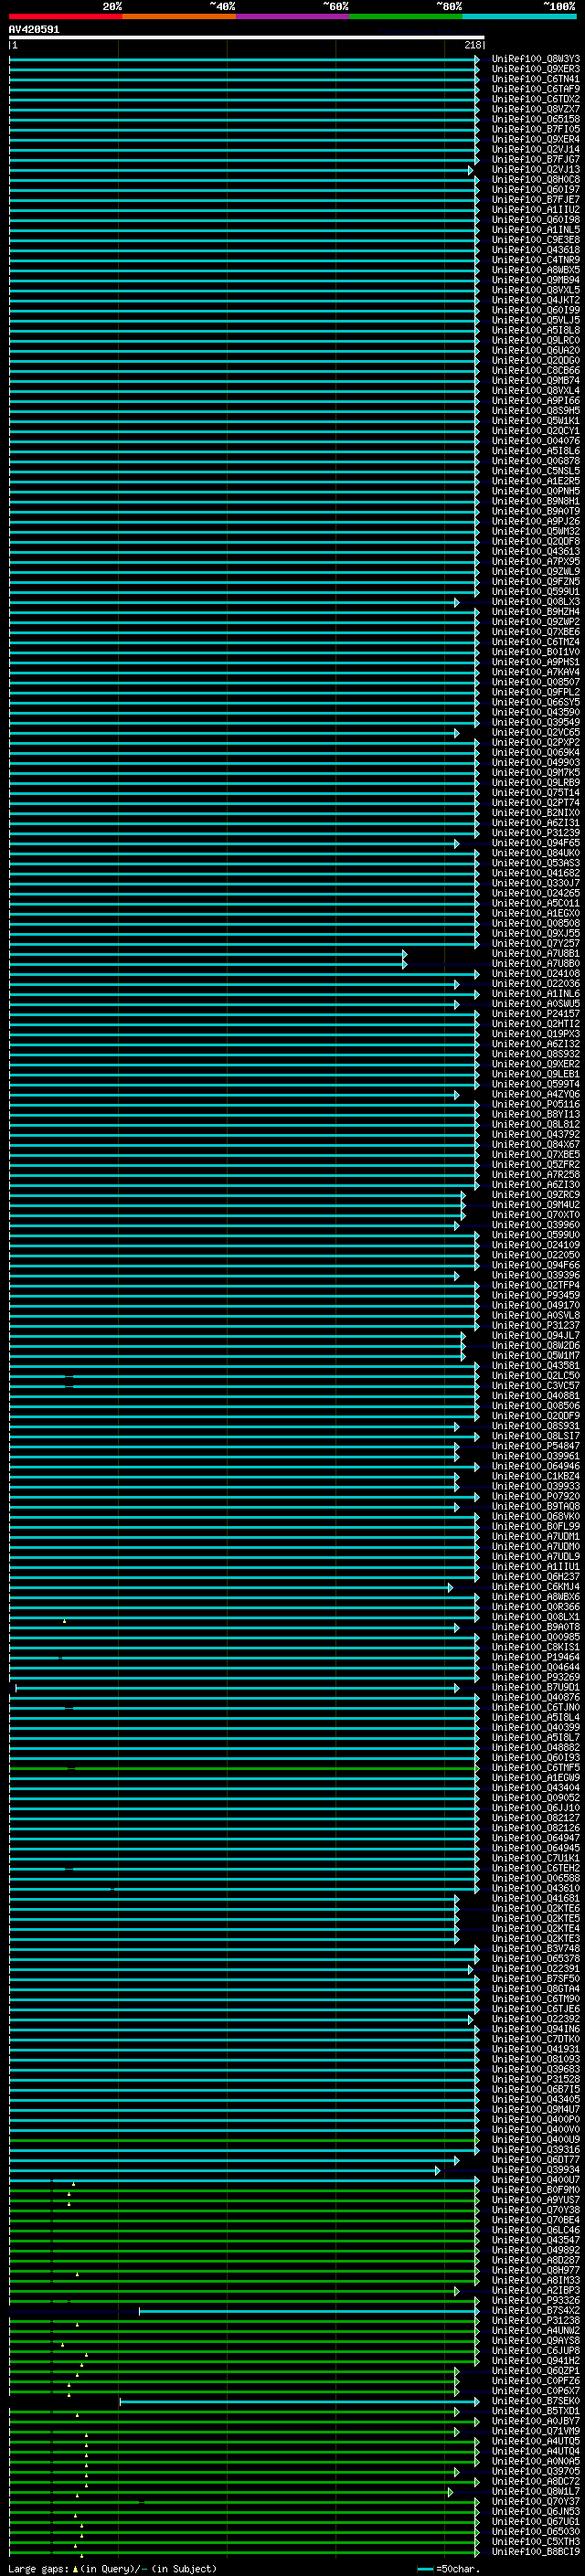Open hit UniRef100_A1INL5
The width and height of the screenshot is (585, 2576).
point(536,230)
